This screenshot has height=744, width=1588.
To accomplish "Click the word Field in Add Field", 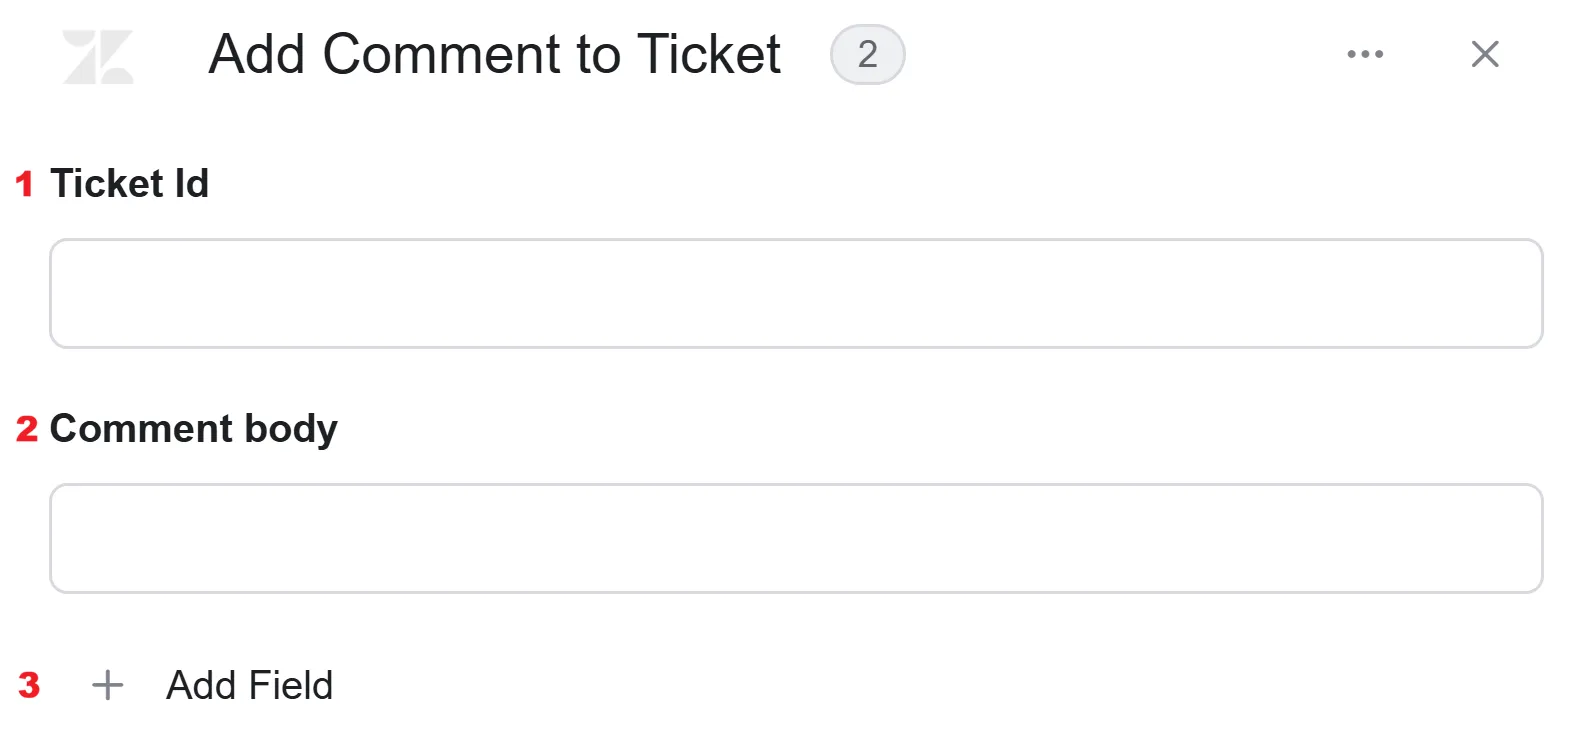I will pyautogui.click(x=291, y=685).
